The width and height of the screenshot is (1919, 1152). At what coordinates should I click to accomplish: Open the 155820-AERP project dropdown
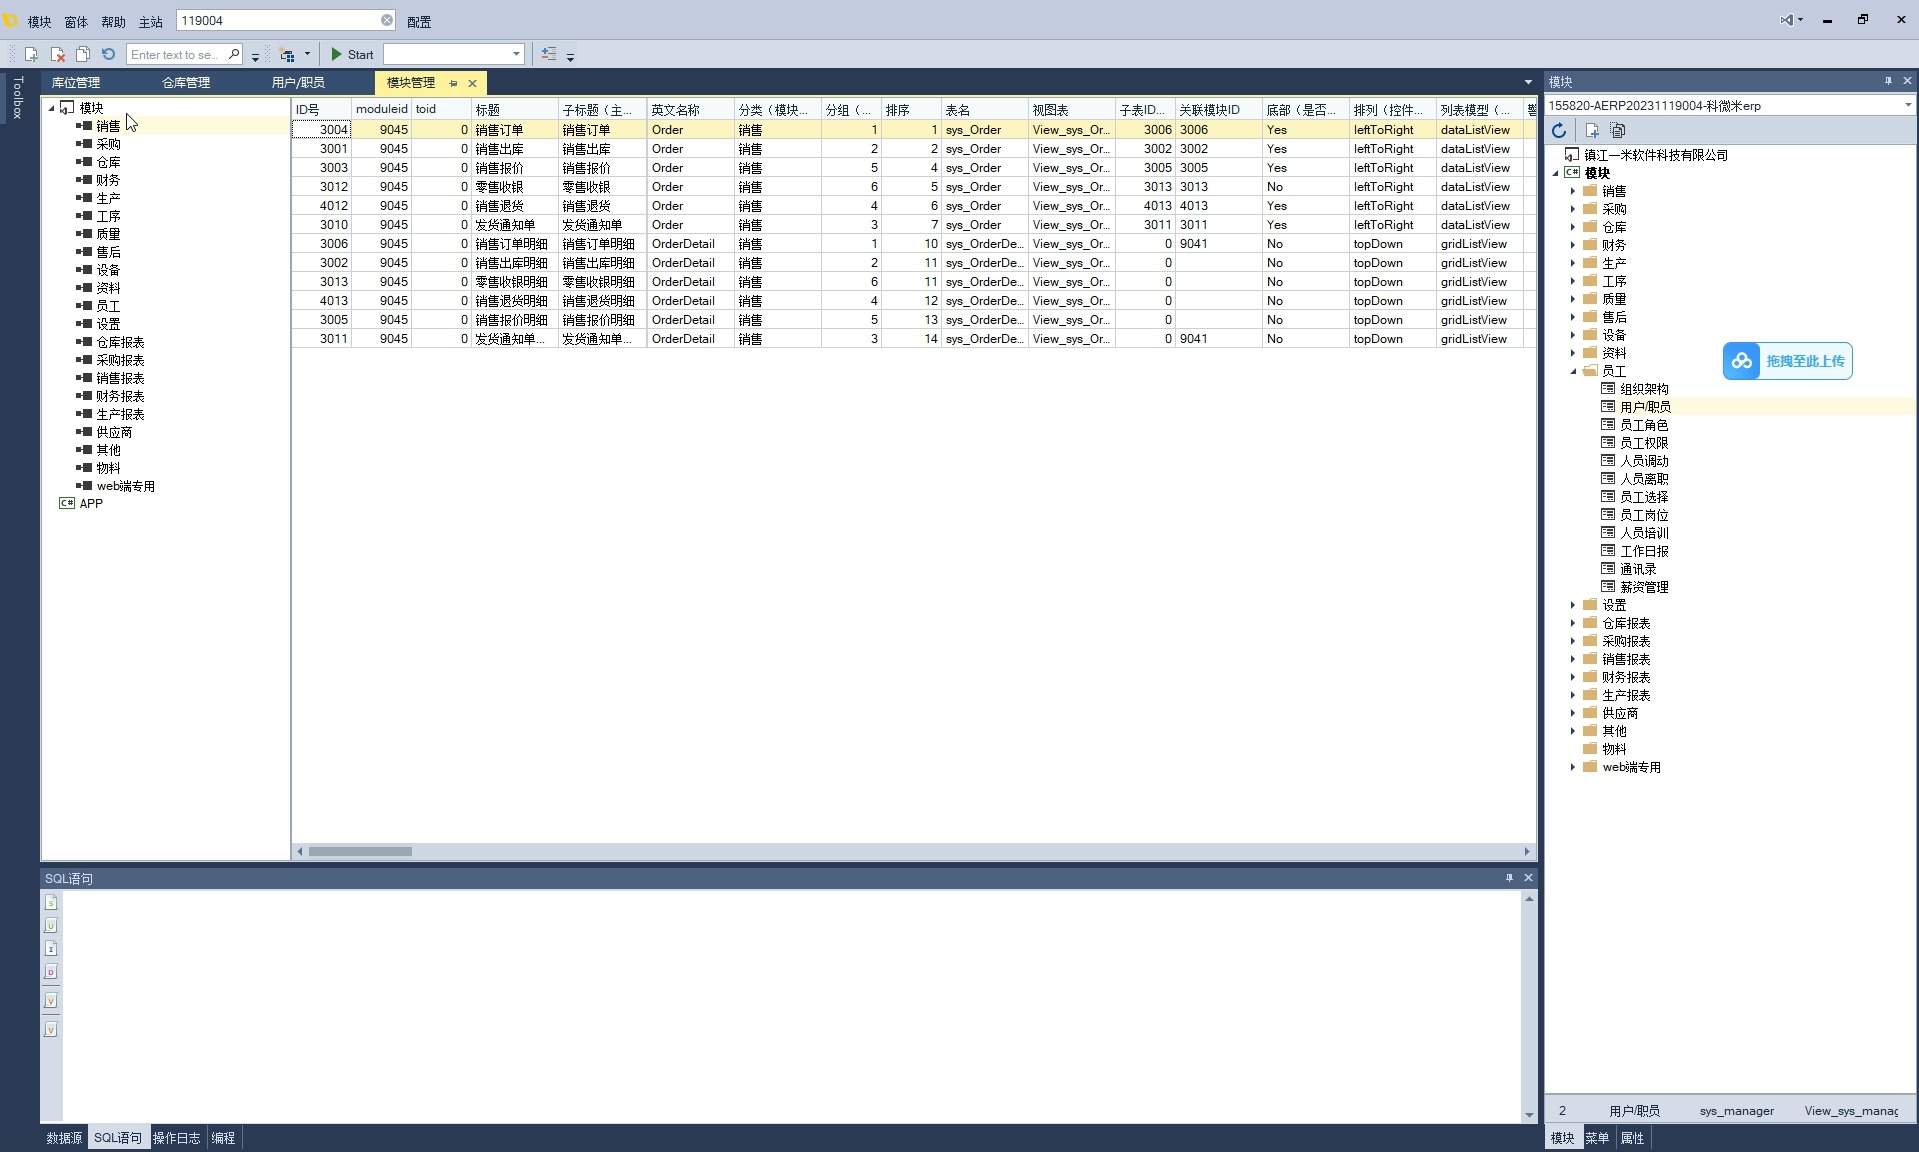click(1906, 104)
